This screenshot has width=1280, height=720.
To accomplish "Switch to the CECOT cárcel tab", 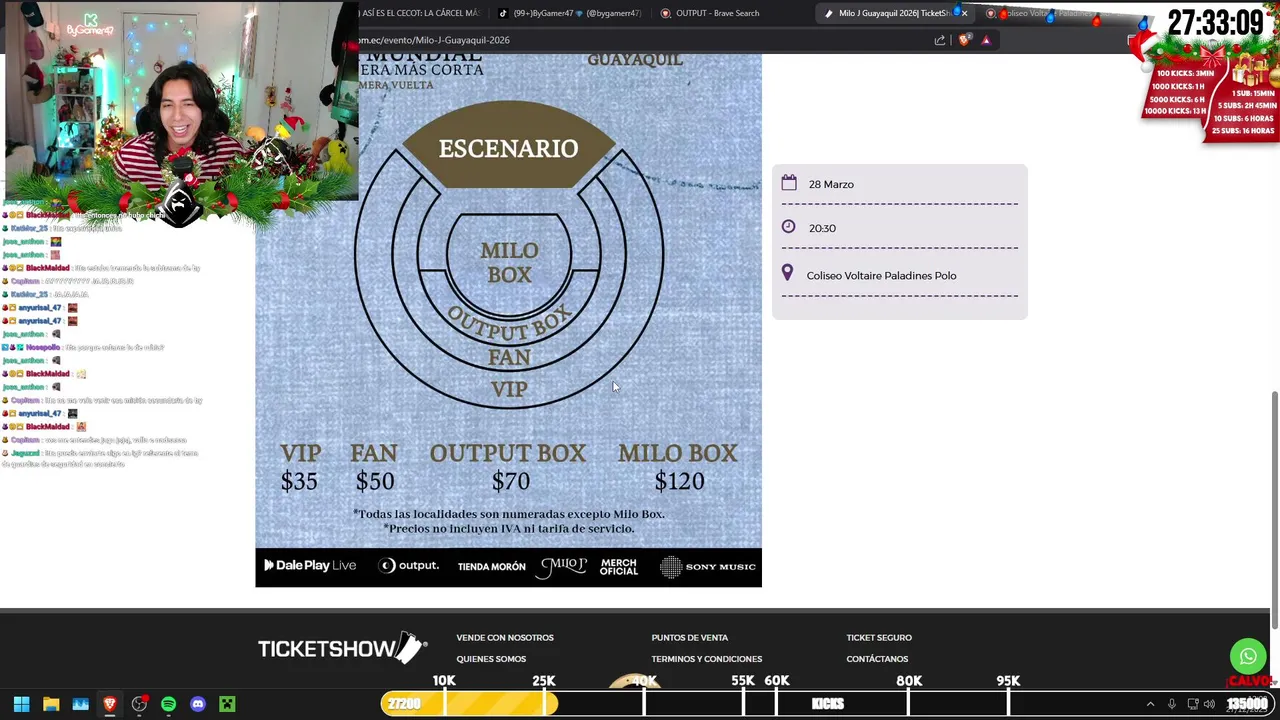I will [x=420, y=13].
